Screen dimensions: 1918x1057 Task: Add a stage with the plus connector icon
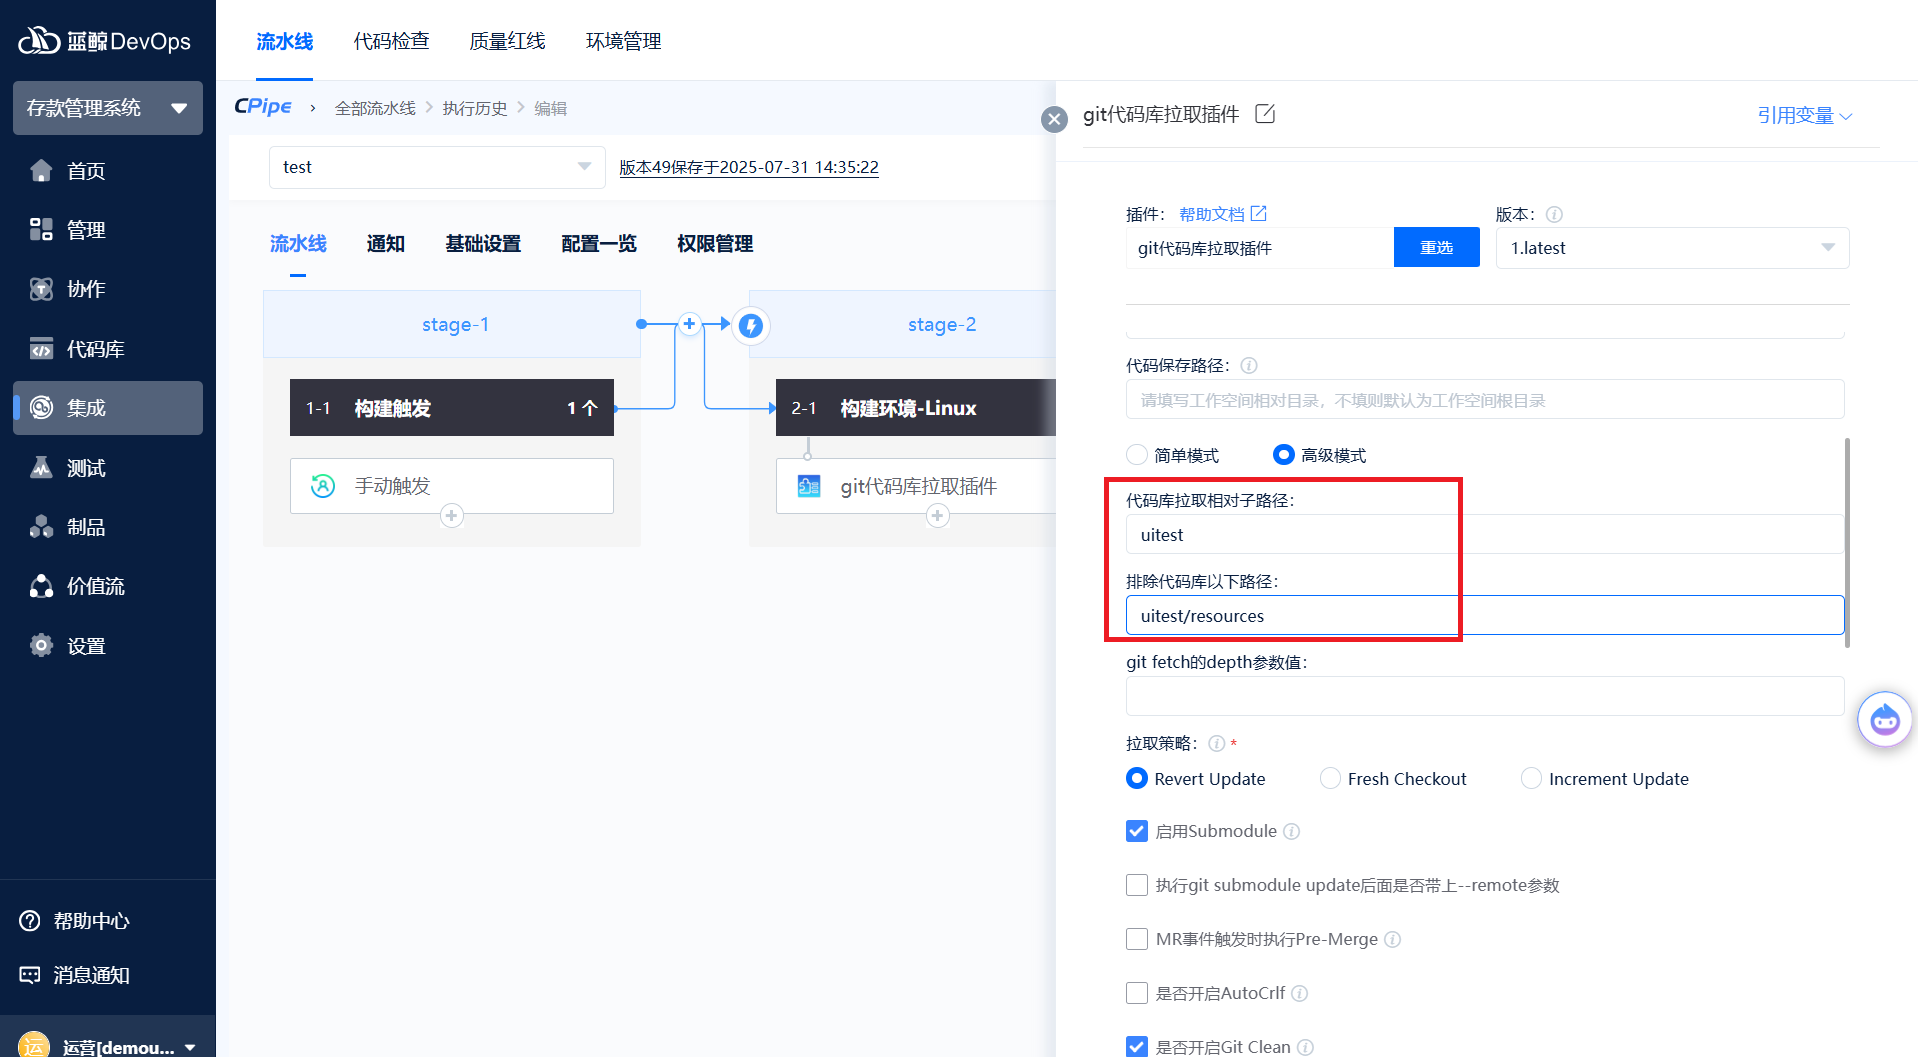689,324
